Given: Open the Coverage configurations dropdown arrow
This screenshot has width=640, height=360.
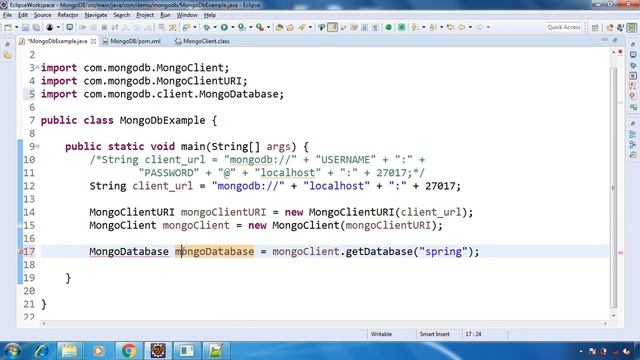Looking at the screenshot, I should pyautogui.click(x=251, y=27).
